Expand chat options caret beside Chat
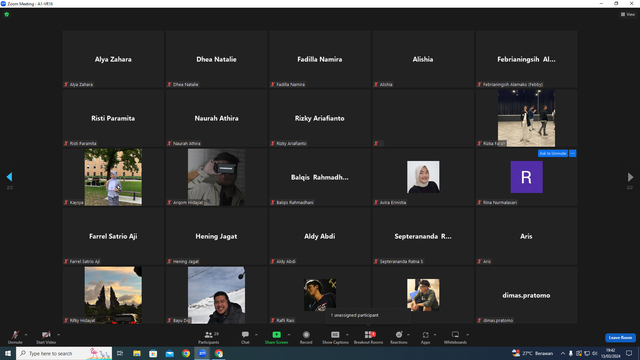 tap(256, 335)
